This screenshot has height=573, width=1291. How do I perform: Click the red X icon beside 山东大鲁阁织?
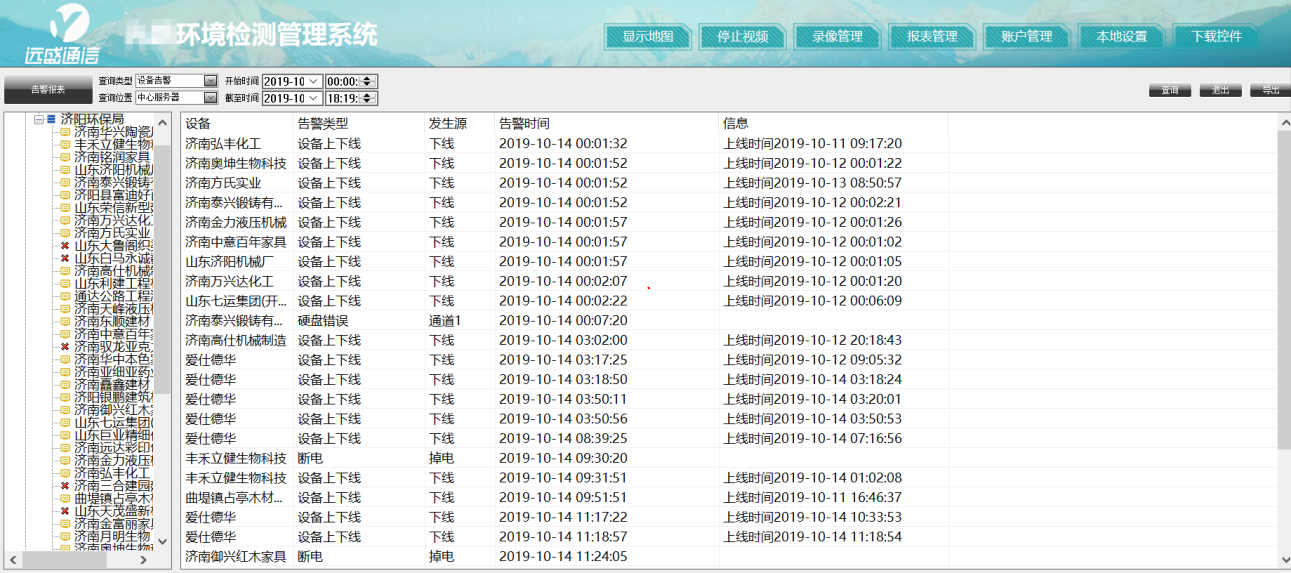coord(65,246)
